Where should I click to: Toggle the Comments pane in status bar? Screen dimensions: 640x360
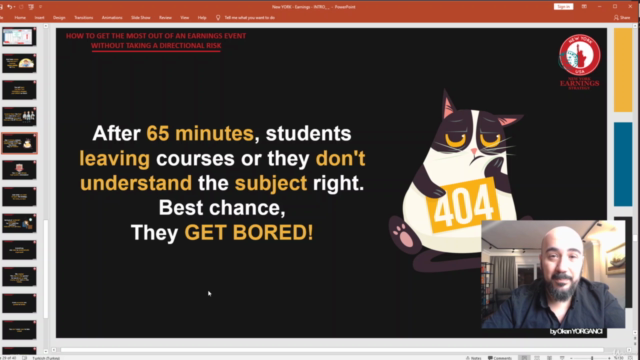[x=500, y=358]
